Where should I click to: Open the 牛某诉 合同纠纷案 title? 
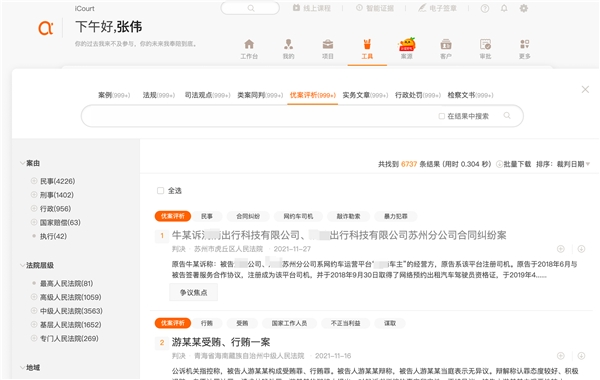339,235
